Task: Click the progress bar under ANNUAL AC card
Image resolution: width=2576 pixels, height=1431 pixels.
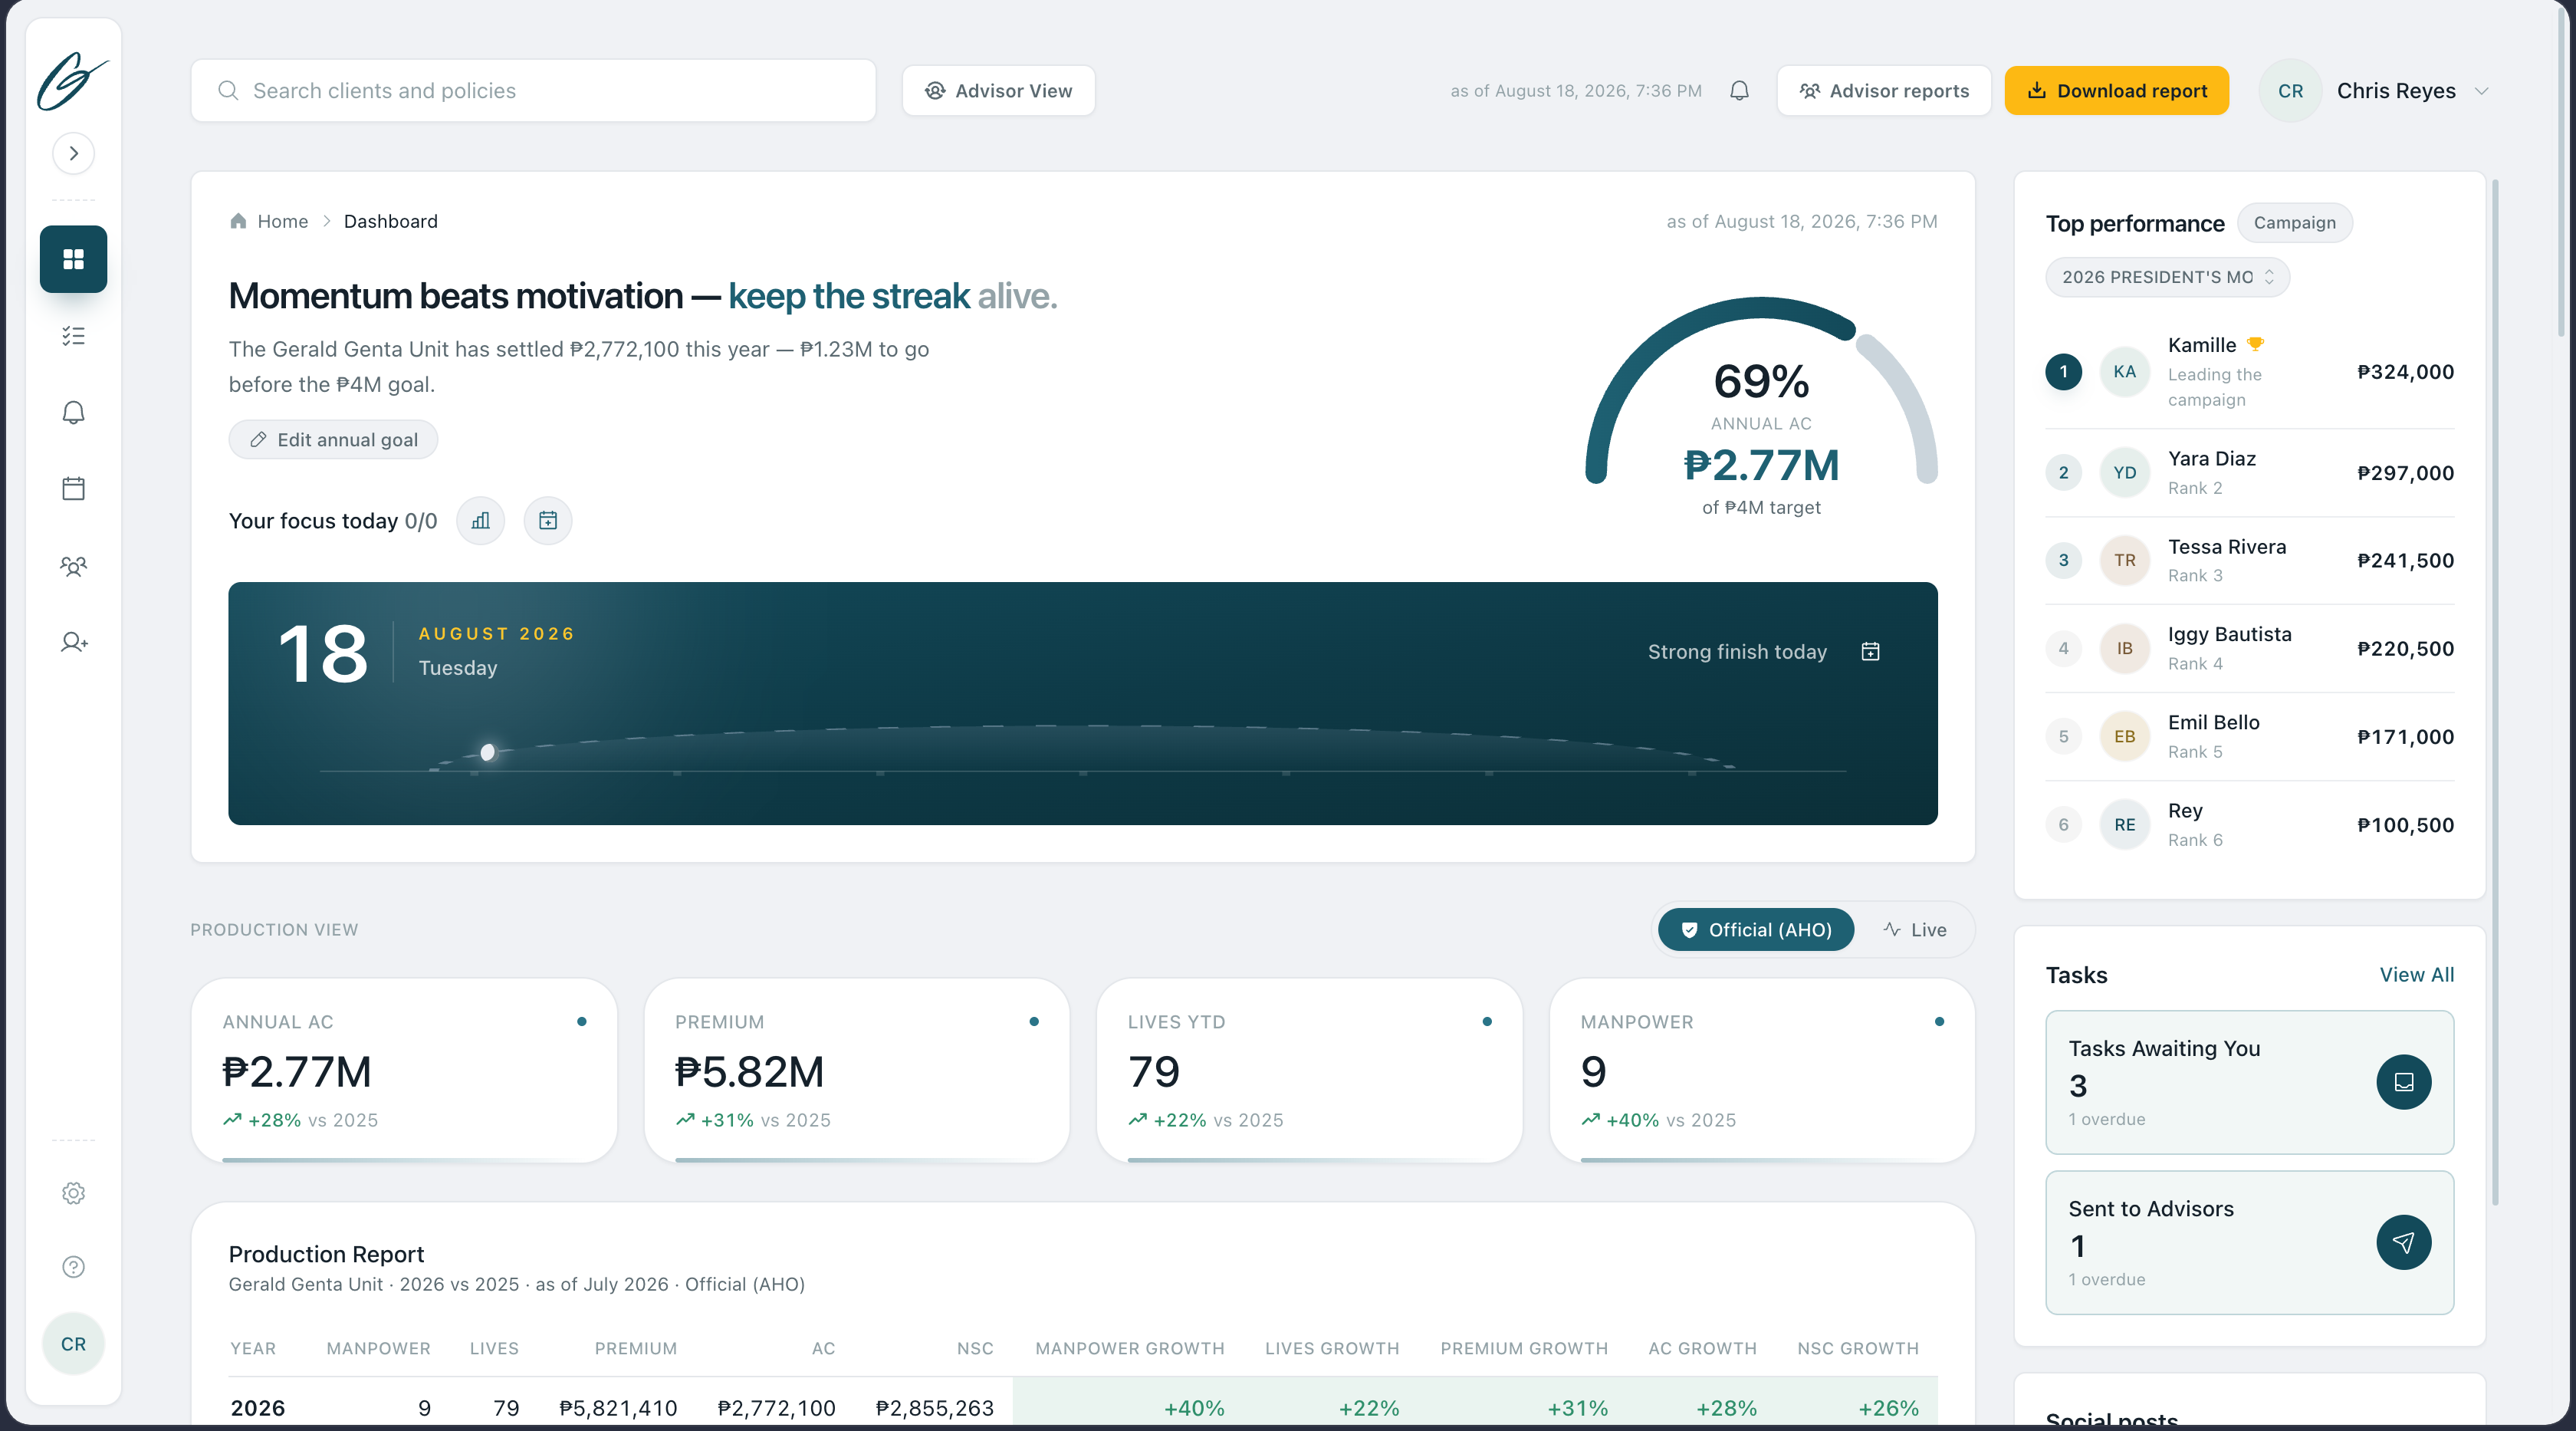Action: coord(404,1160)
